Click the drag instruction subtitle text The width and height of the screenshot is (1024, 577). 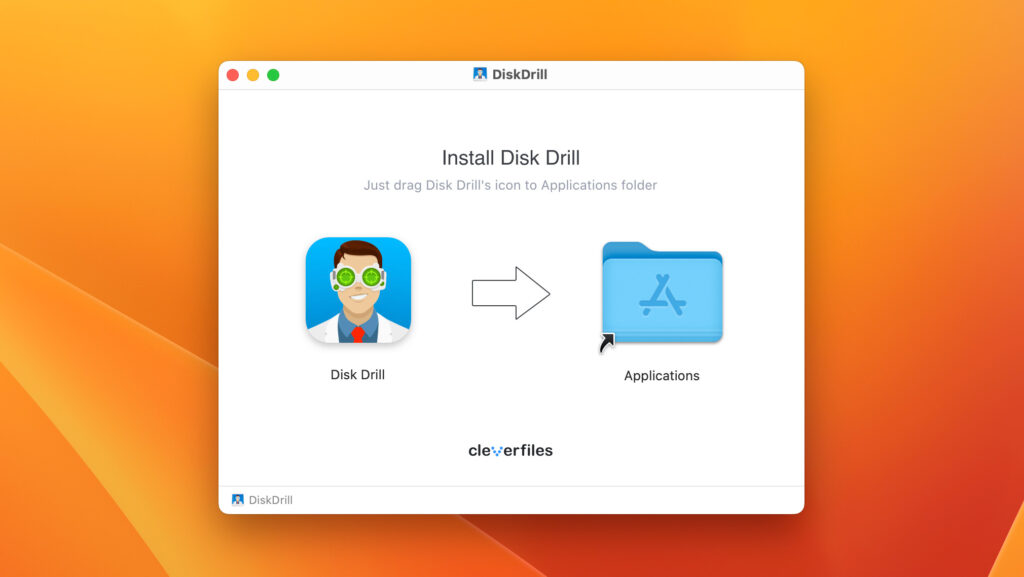point(510,185)
